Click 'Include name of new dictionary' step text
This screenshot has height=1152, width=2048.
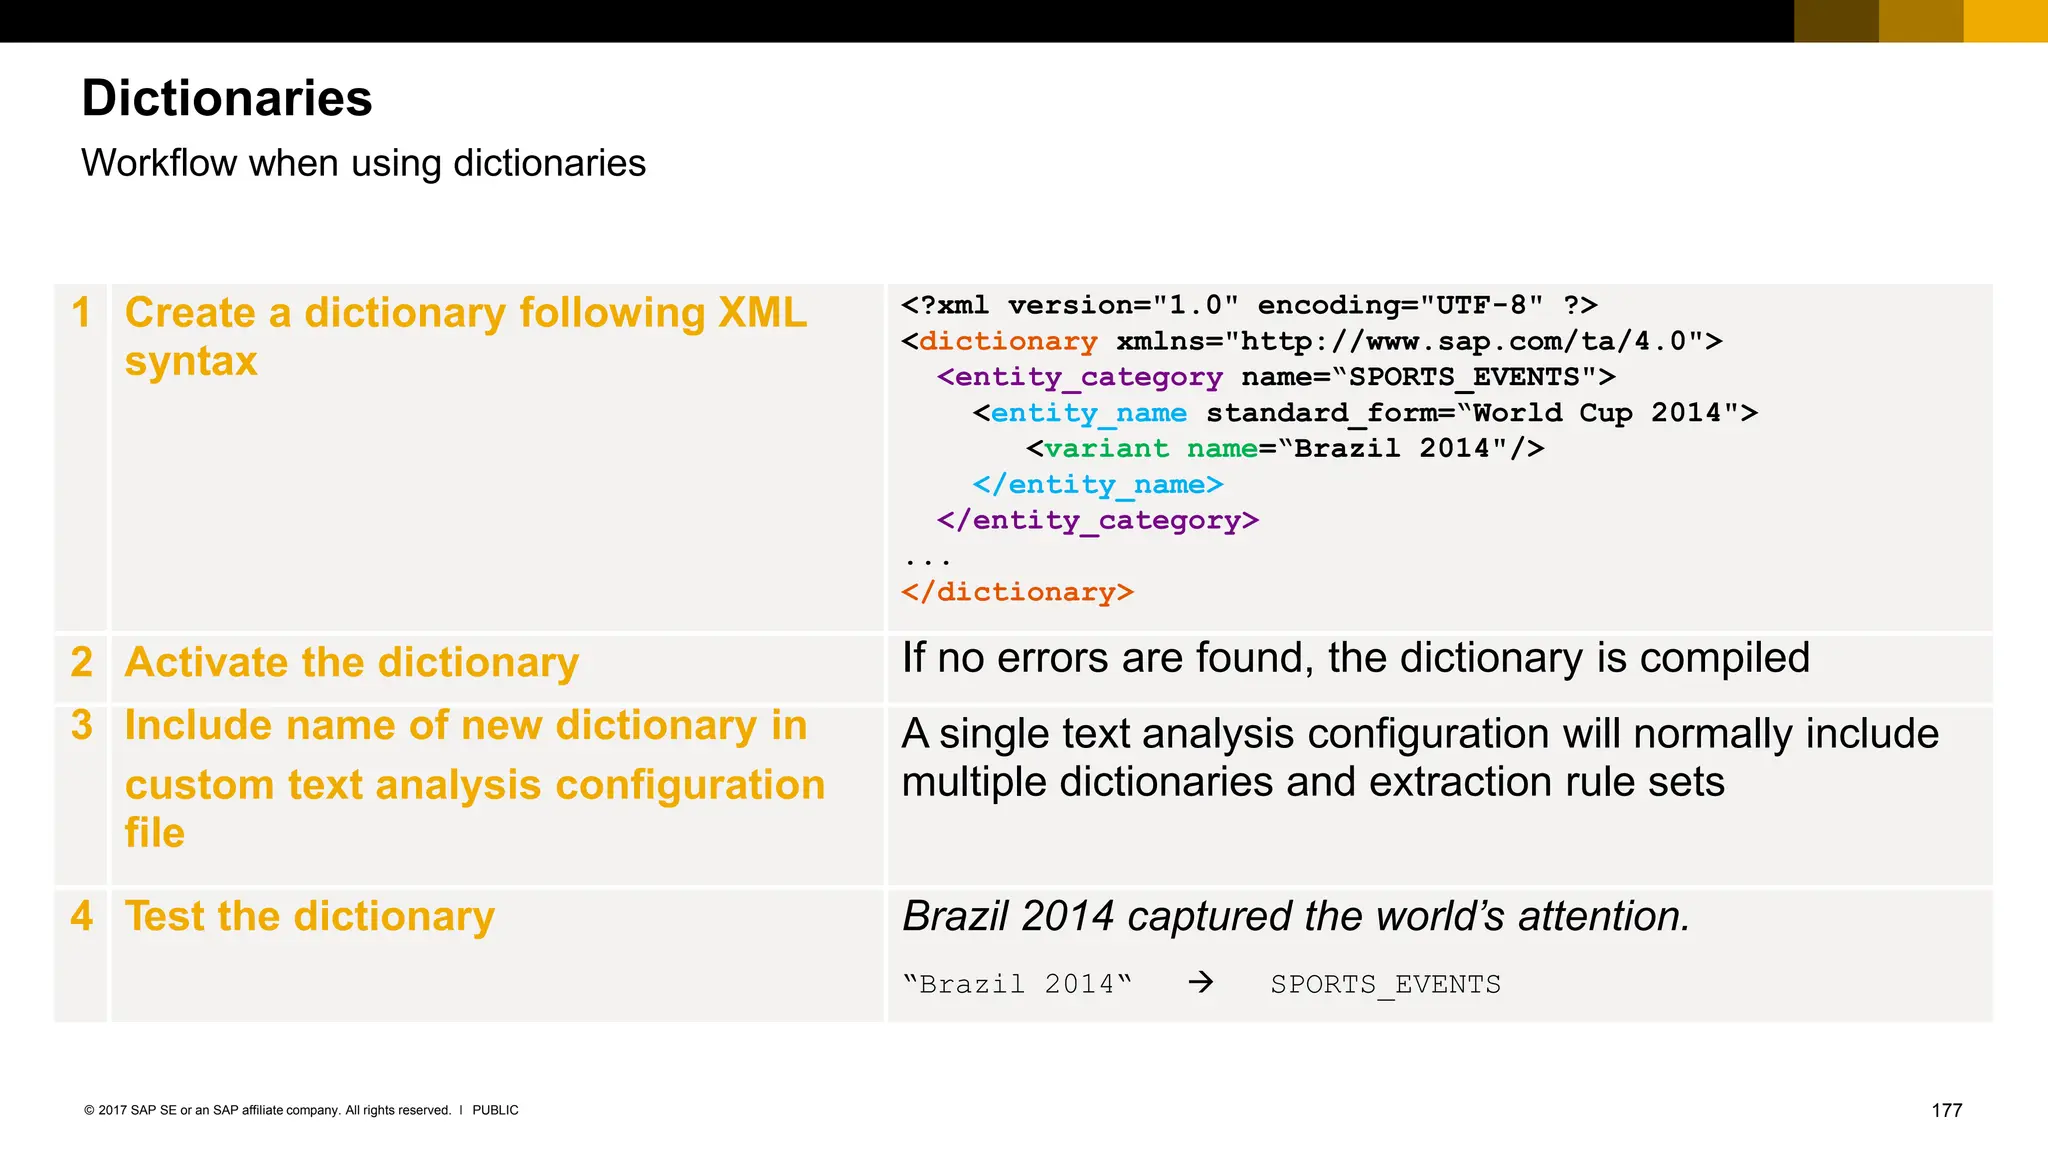[475, 778]
